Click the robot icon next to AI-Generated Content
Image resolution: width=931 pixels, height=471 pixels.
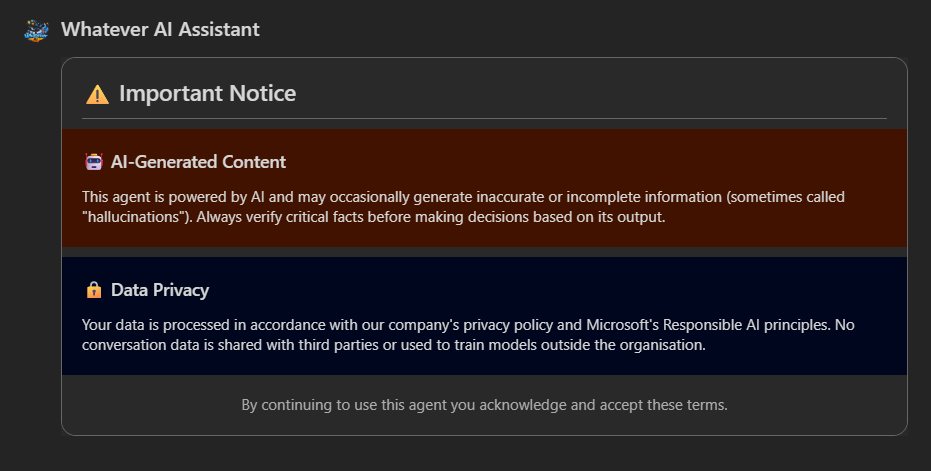tap(93, 162)
